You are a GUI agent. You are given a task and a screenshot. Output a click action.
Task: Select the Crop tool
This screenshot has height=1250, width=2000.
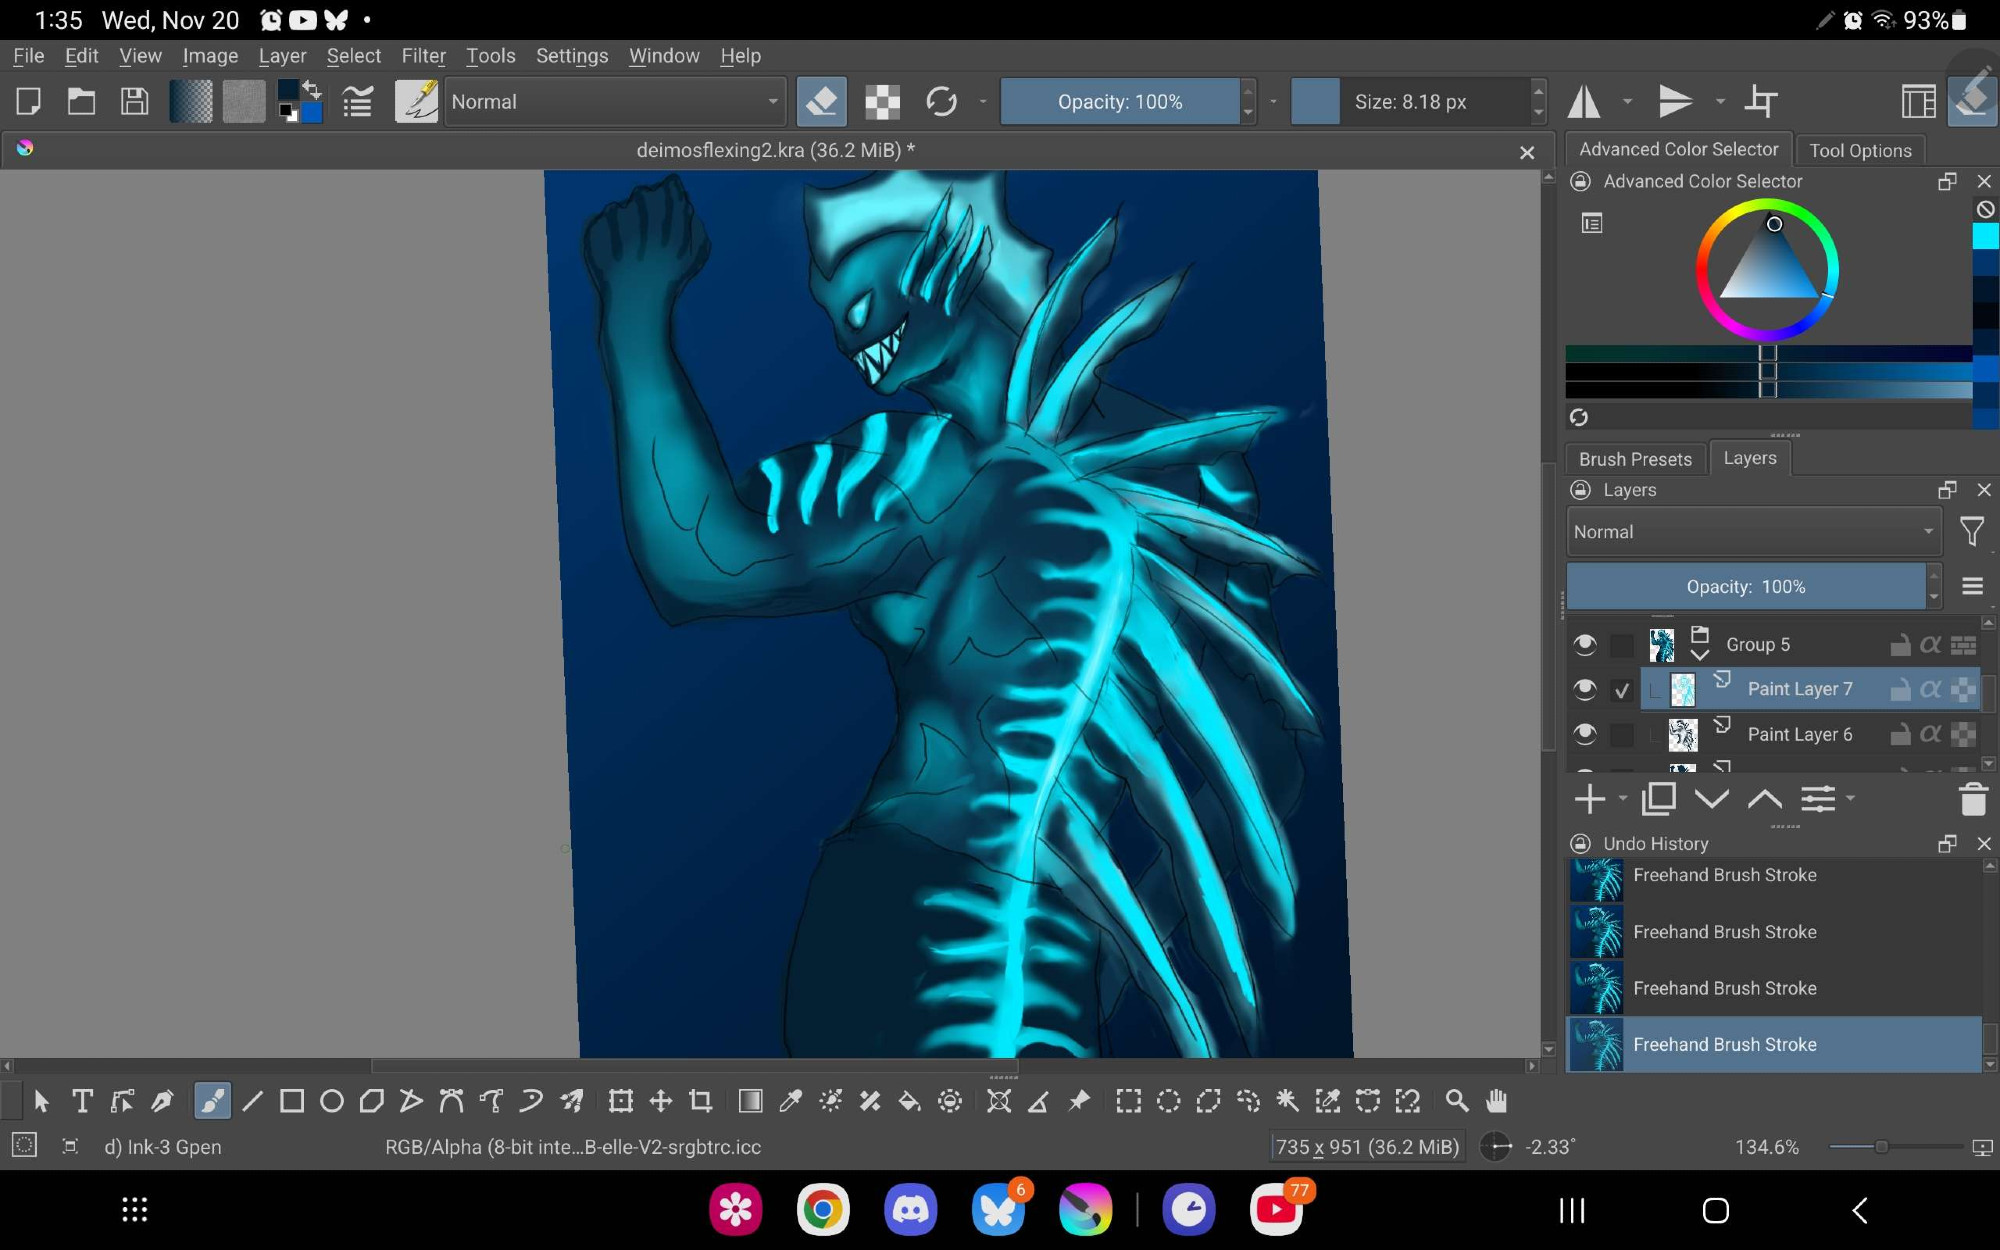click(701, 1101)
